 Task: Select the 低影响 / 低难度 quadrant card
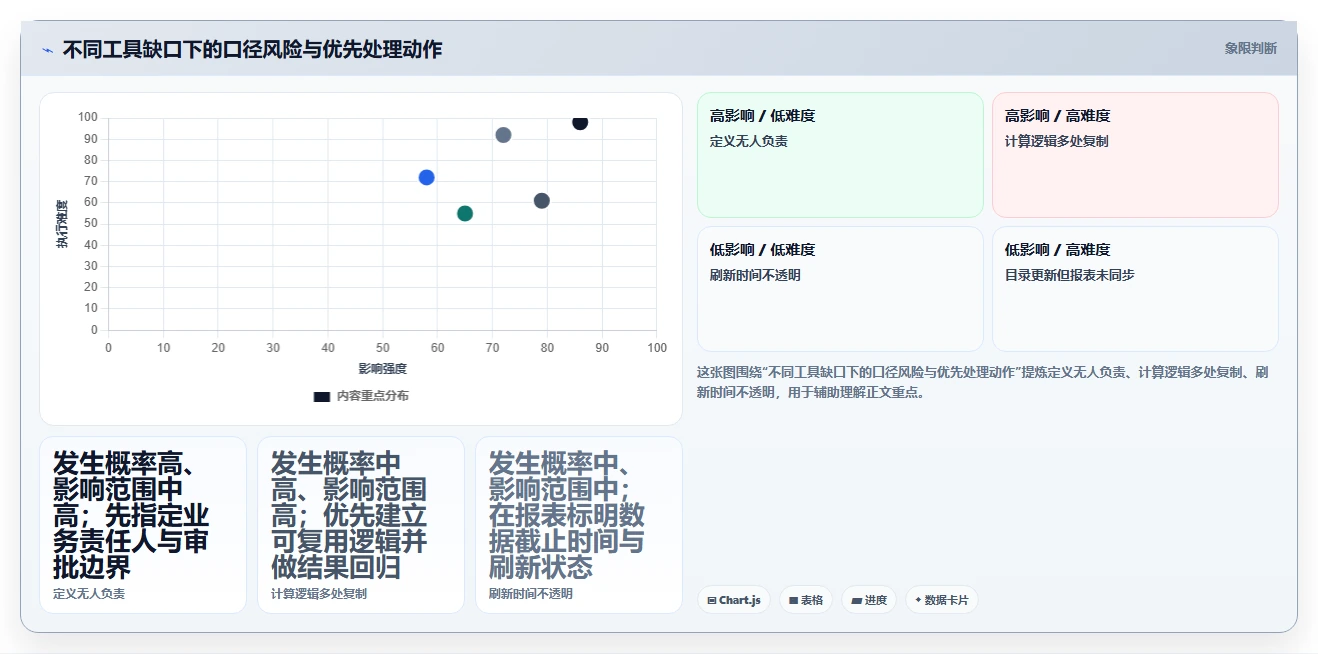point(840,289)
